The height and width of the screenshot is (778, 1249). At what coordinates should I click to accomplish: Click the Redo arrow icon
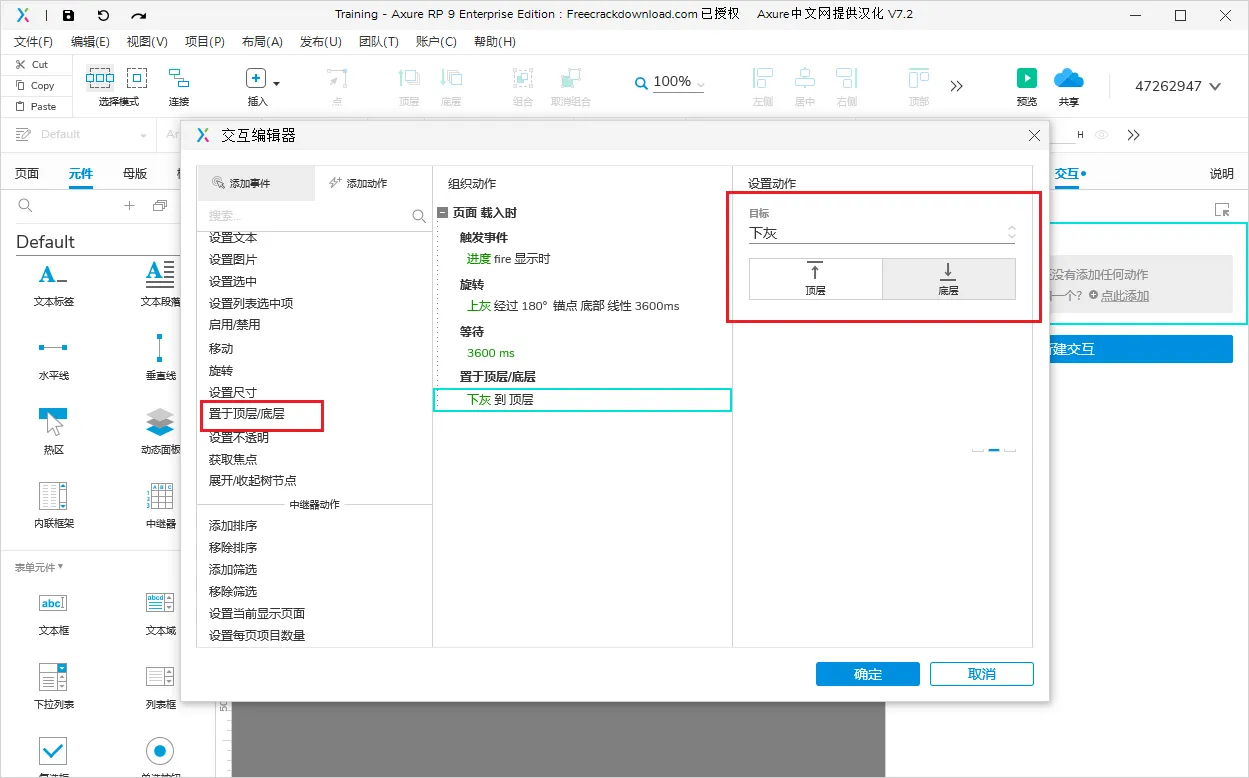tap(138, 15)
